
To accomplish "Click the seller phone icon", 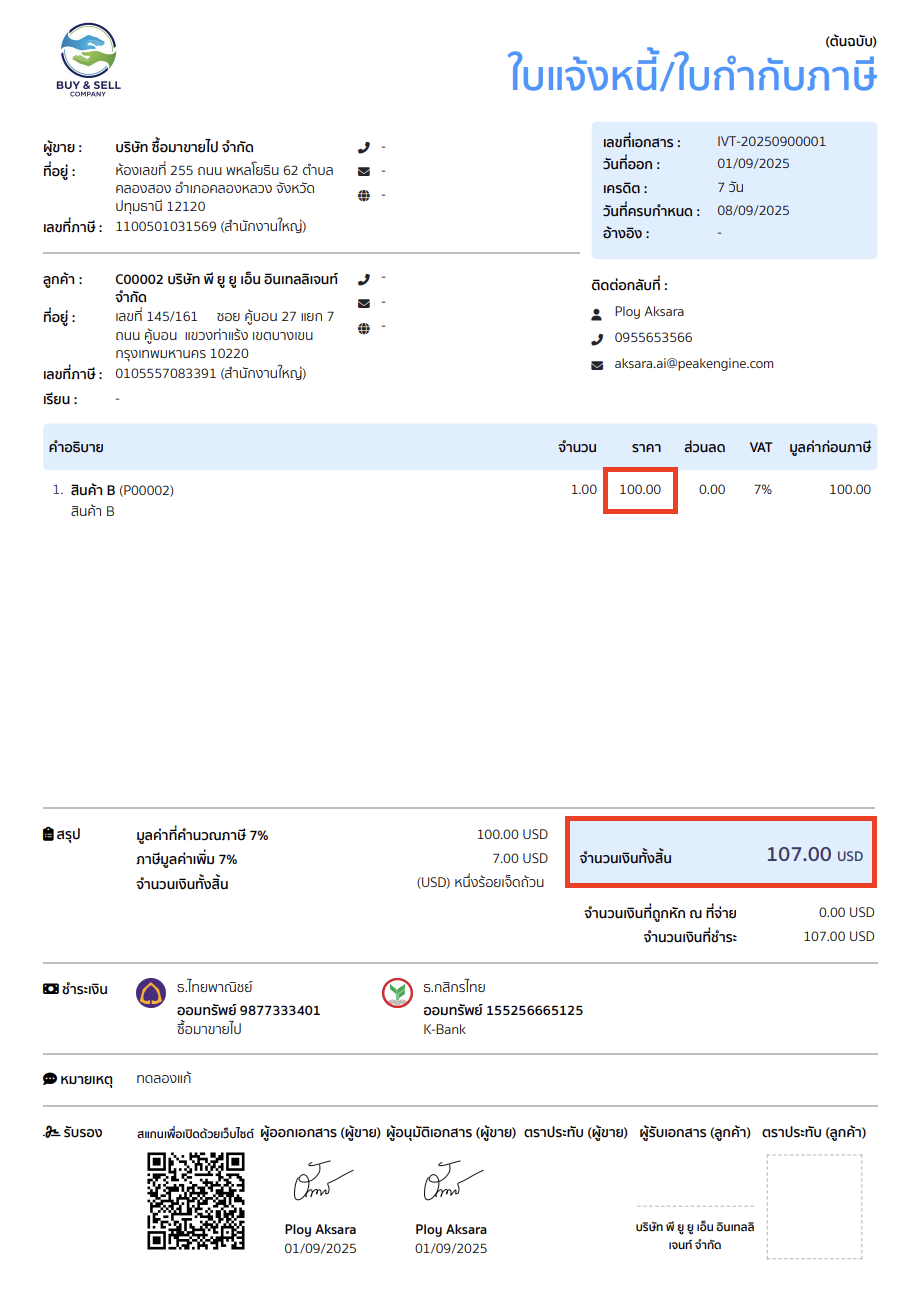I will click(363, 147).
